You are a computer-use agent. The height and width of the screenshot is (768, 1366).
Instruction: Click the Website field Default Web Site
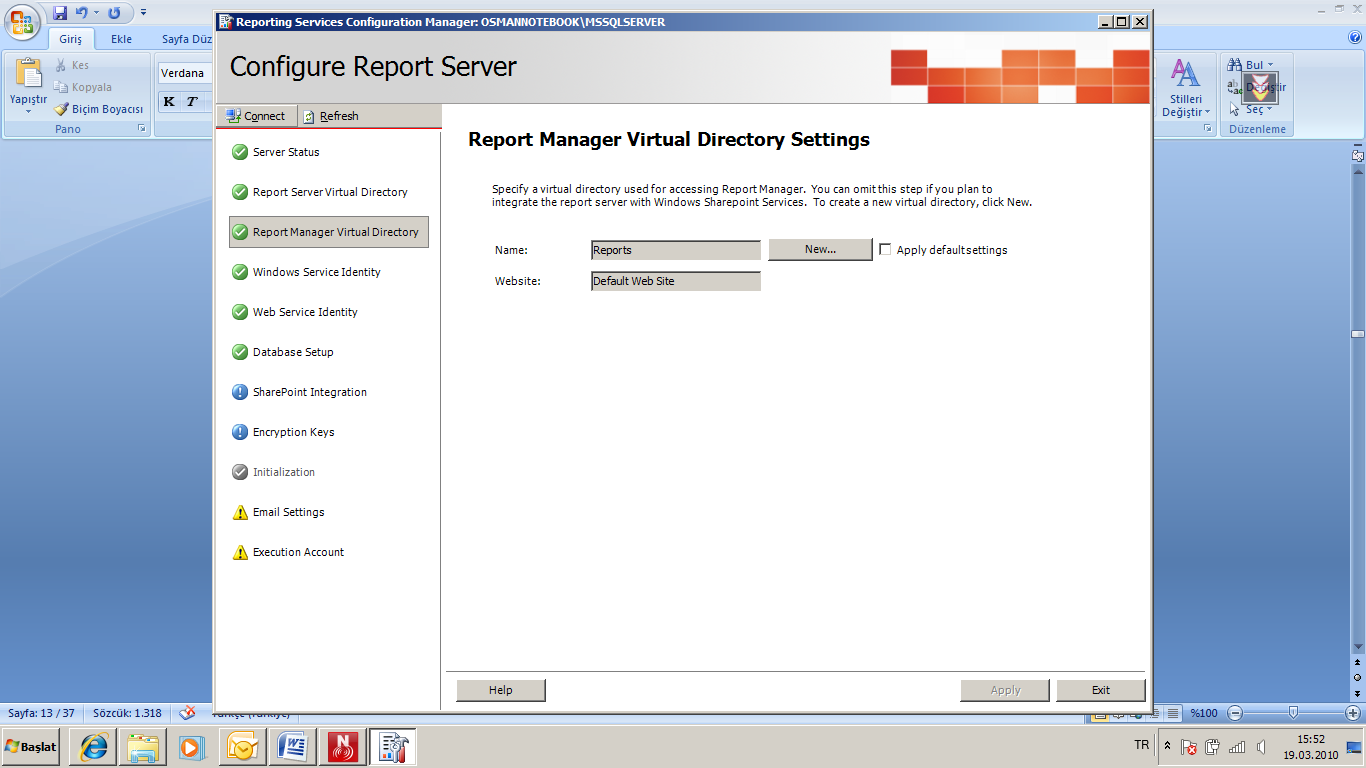coord(676,281)
